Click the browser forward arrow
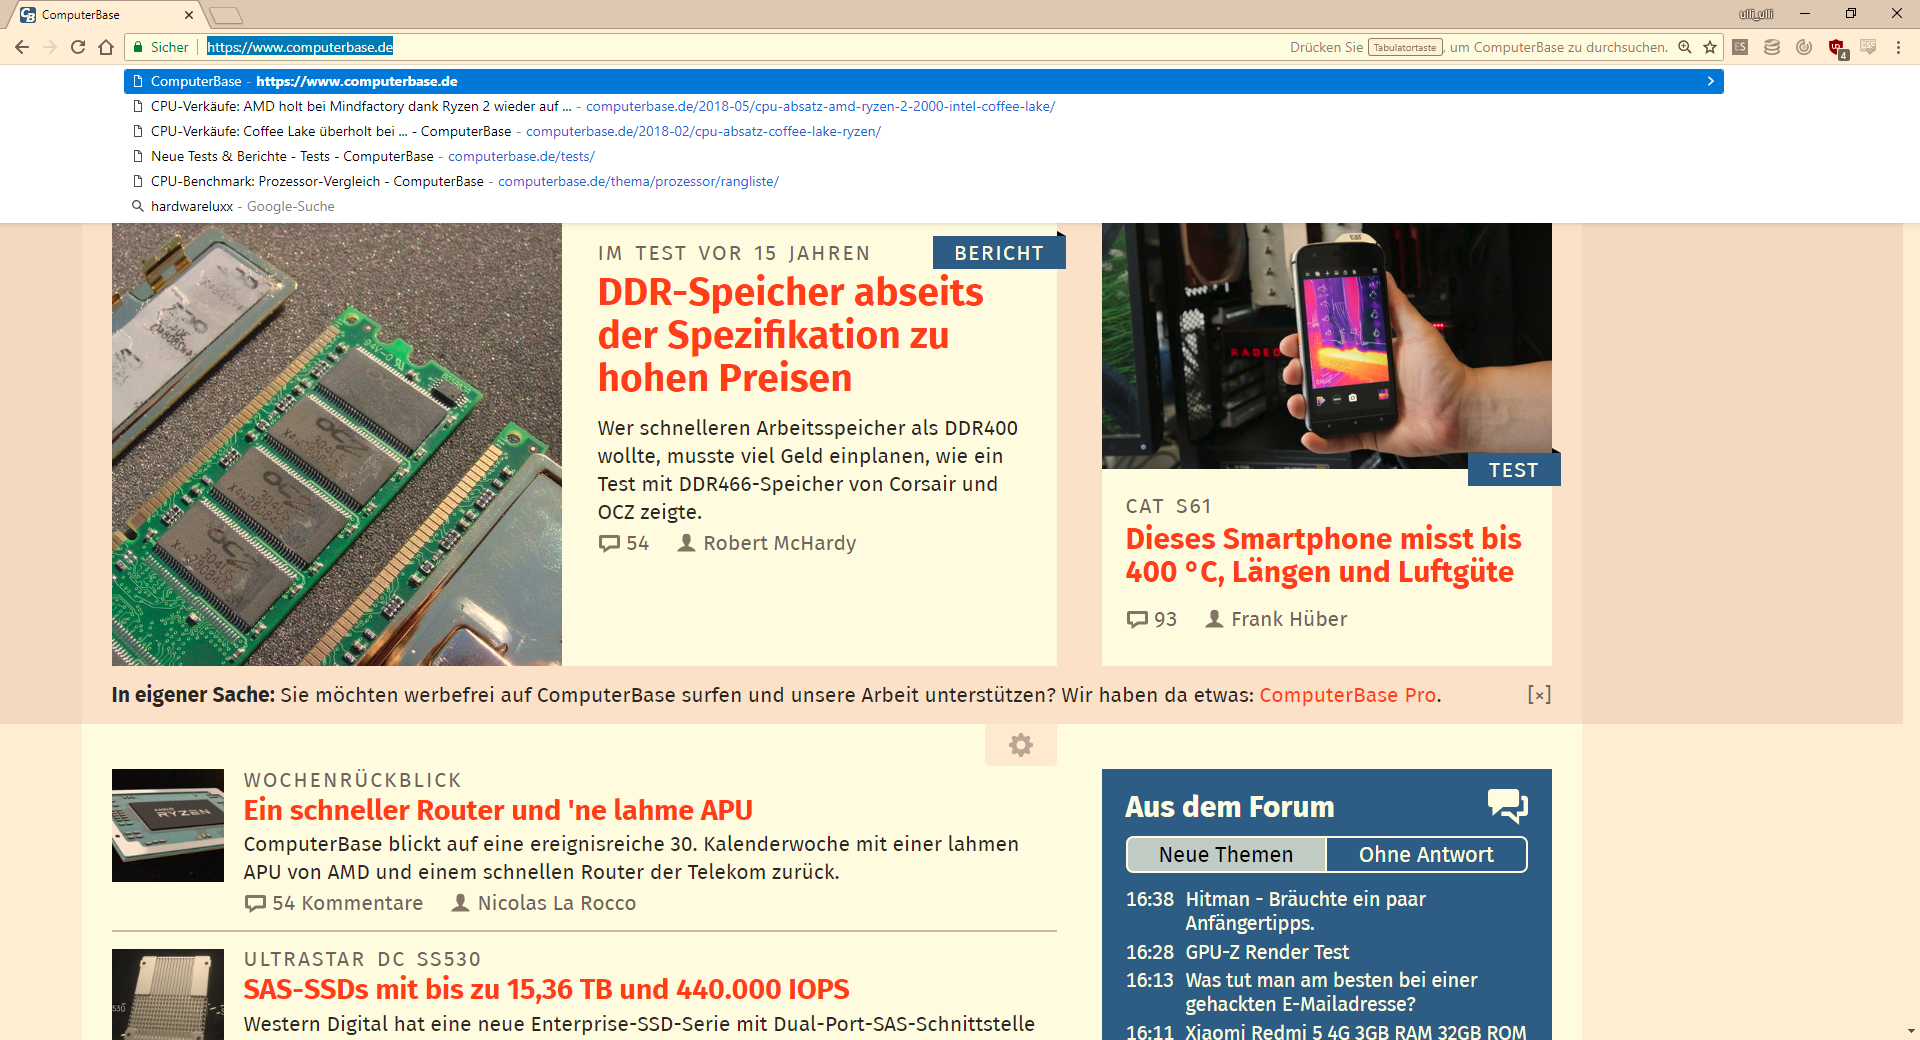This screenshot has height=1040, width=1920. coord(50,47)
